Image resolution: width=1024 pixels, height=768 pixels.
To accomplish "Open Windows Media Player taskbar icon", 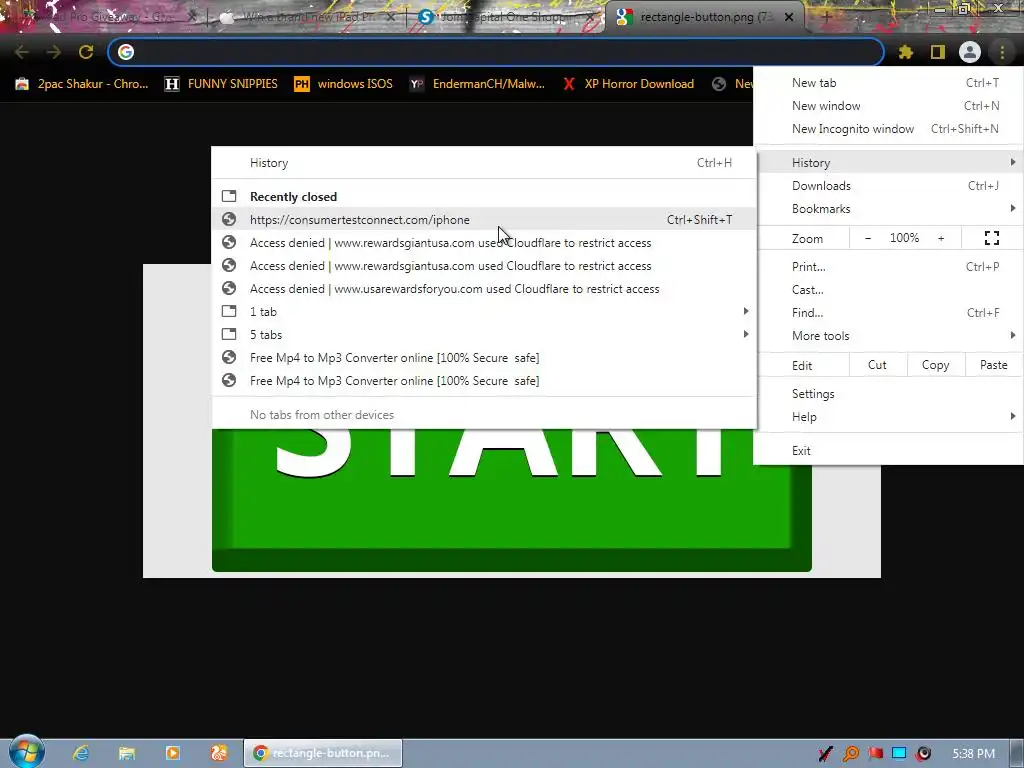I will tap(172, 753).
